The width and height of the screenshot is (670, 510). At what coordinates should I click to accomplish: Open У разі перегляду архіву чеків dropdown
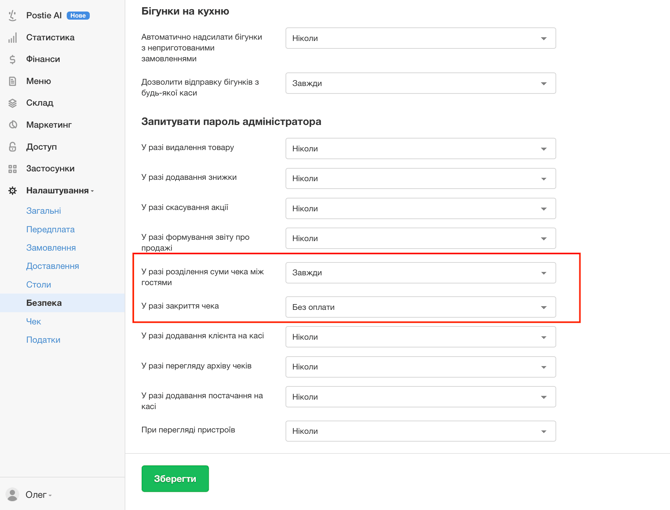(420, 367)
